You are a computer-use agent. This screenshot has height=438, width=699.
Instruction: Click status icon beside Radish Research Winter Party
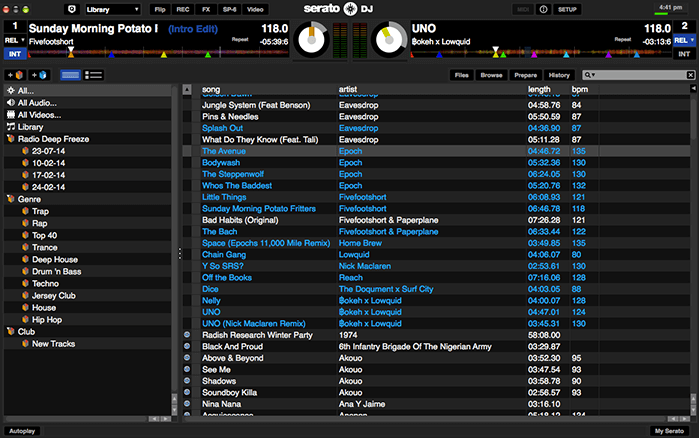(187, 335)
